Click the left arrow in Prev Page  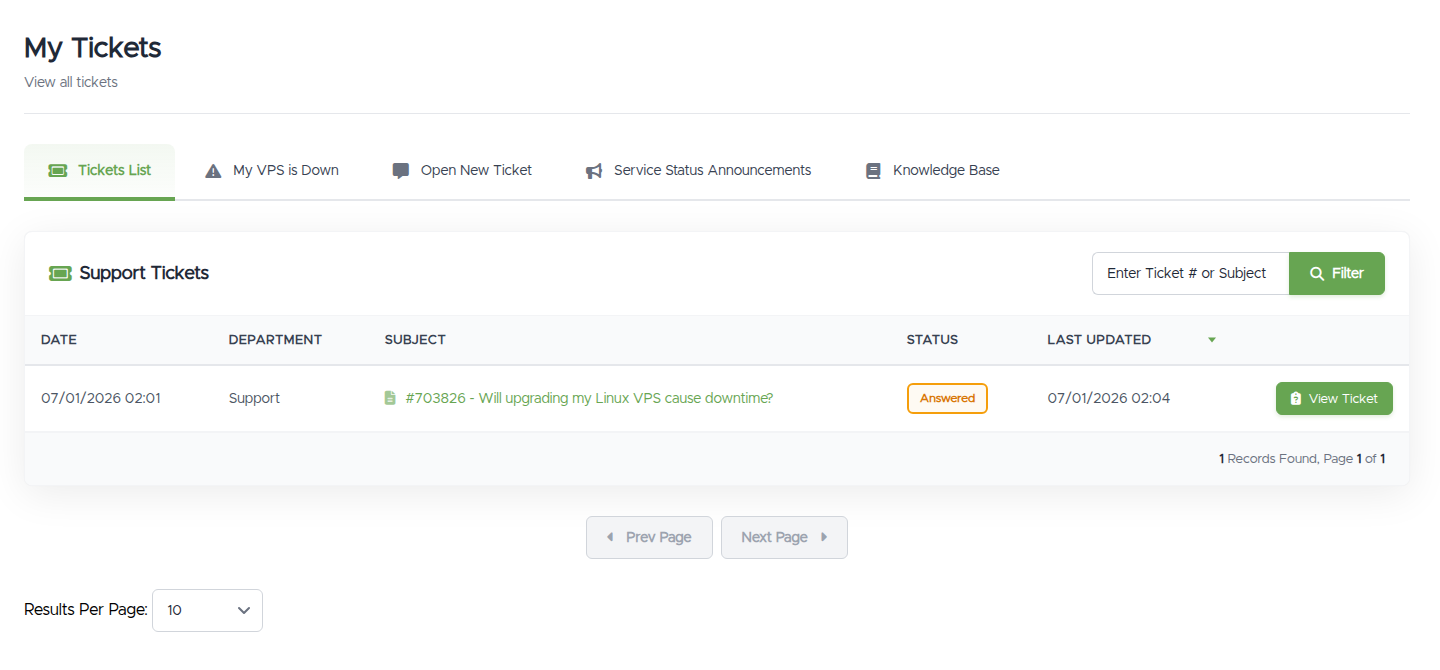coord(610,537)
